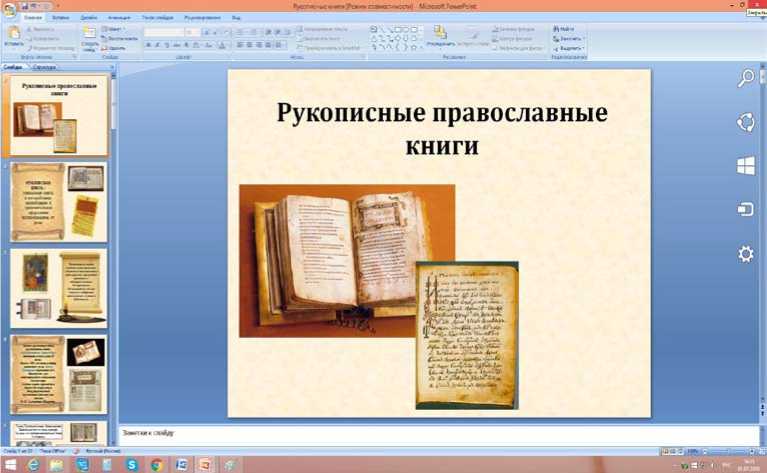The image size is (767, 473).
Task: Open the Text Direction (Направление текста) dropdown
Action: coord(323,29)
